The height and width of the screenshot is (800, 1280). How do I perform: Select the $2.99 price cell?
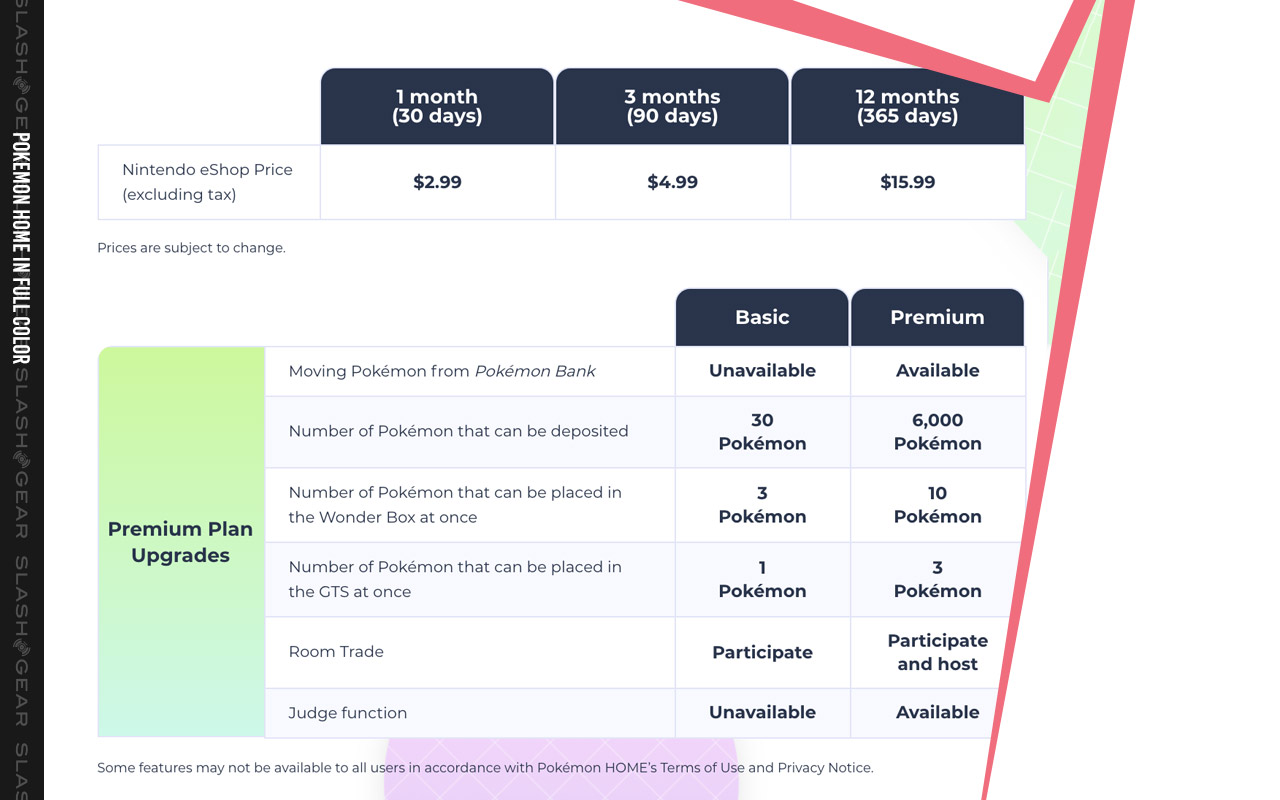click(437, 182)
